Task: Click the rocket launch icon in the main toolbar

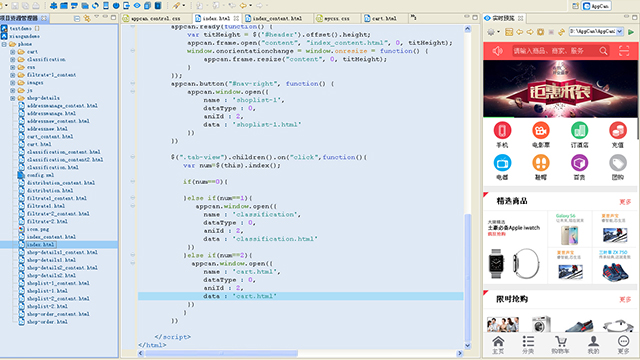Action: coord(176,5)
